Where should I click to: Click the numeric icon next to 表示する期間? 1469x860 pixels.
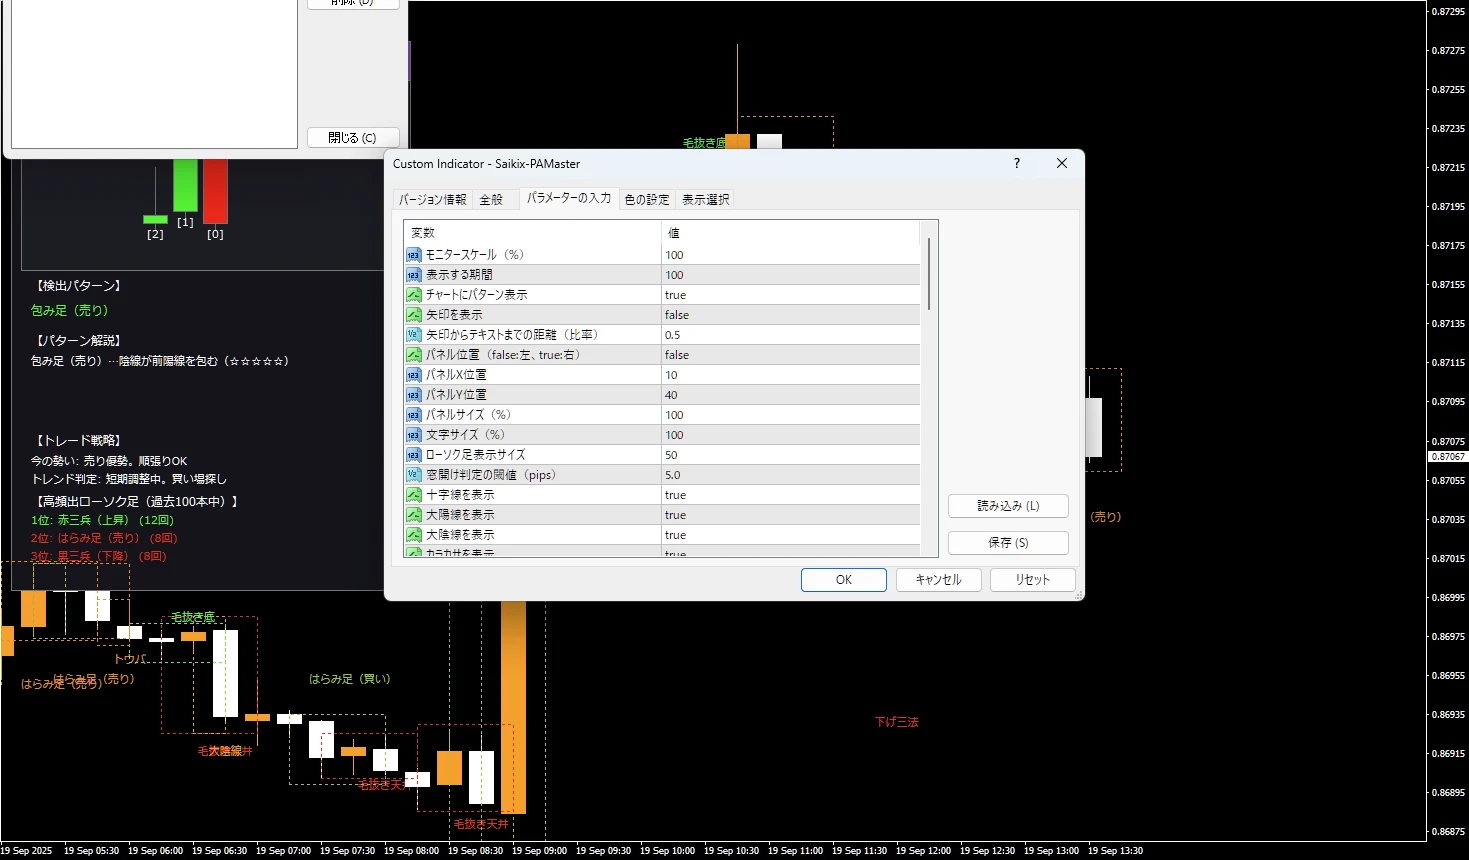click(413, 274)
